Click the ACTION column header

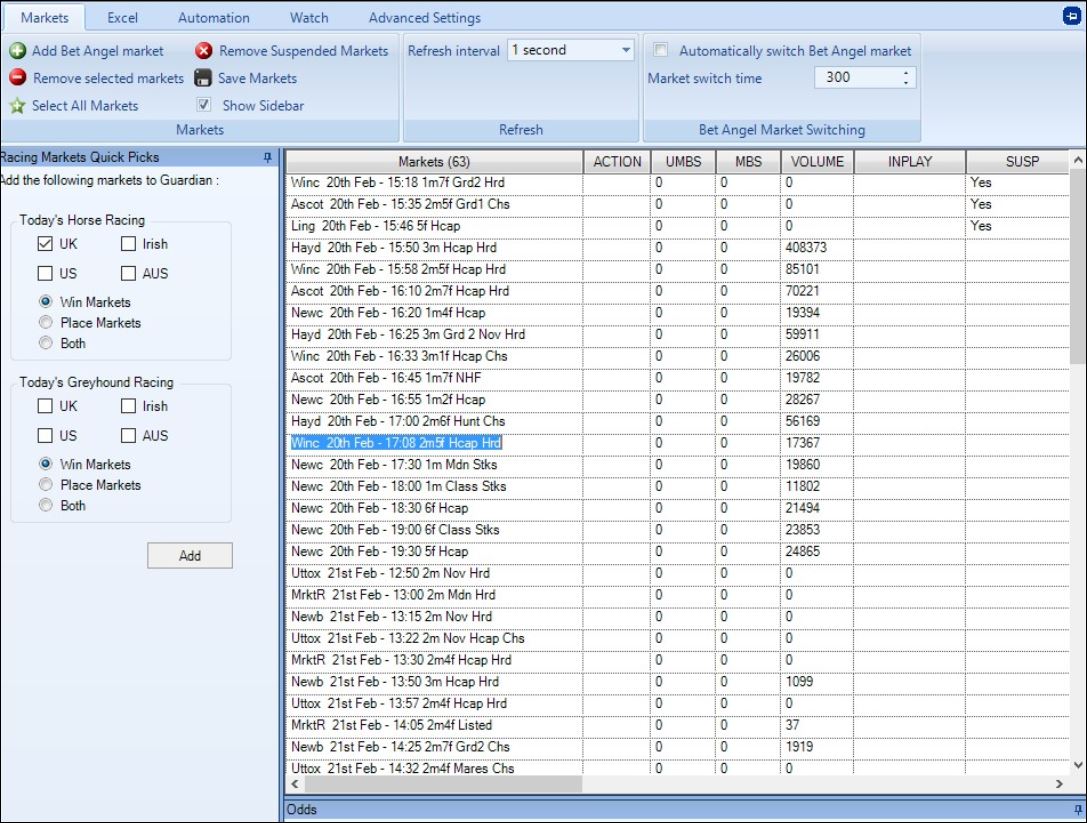617,162
